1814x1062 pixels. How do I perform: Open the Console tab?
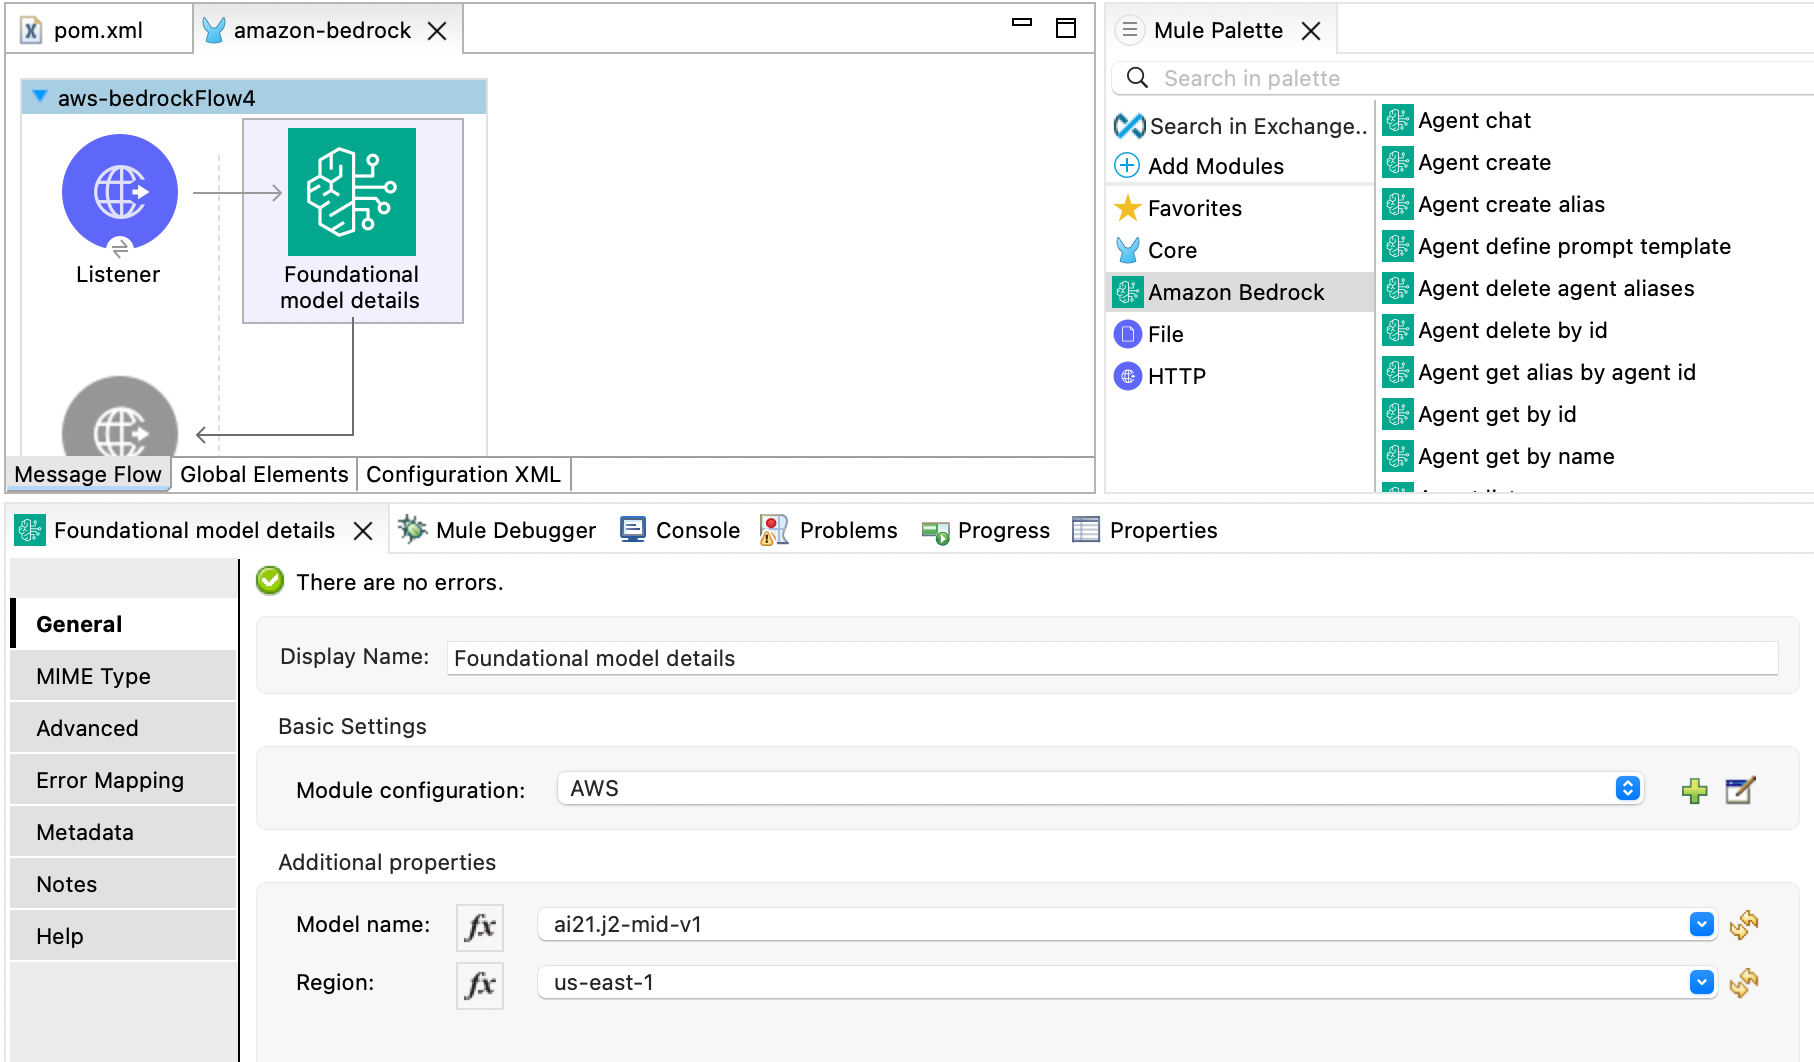tap(680, 530)
